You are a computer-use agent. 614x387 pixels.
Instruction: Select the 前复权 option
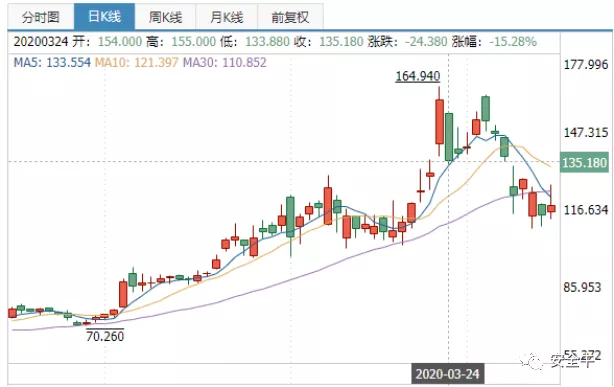click(290, 17)
